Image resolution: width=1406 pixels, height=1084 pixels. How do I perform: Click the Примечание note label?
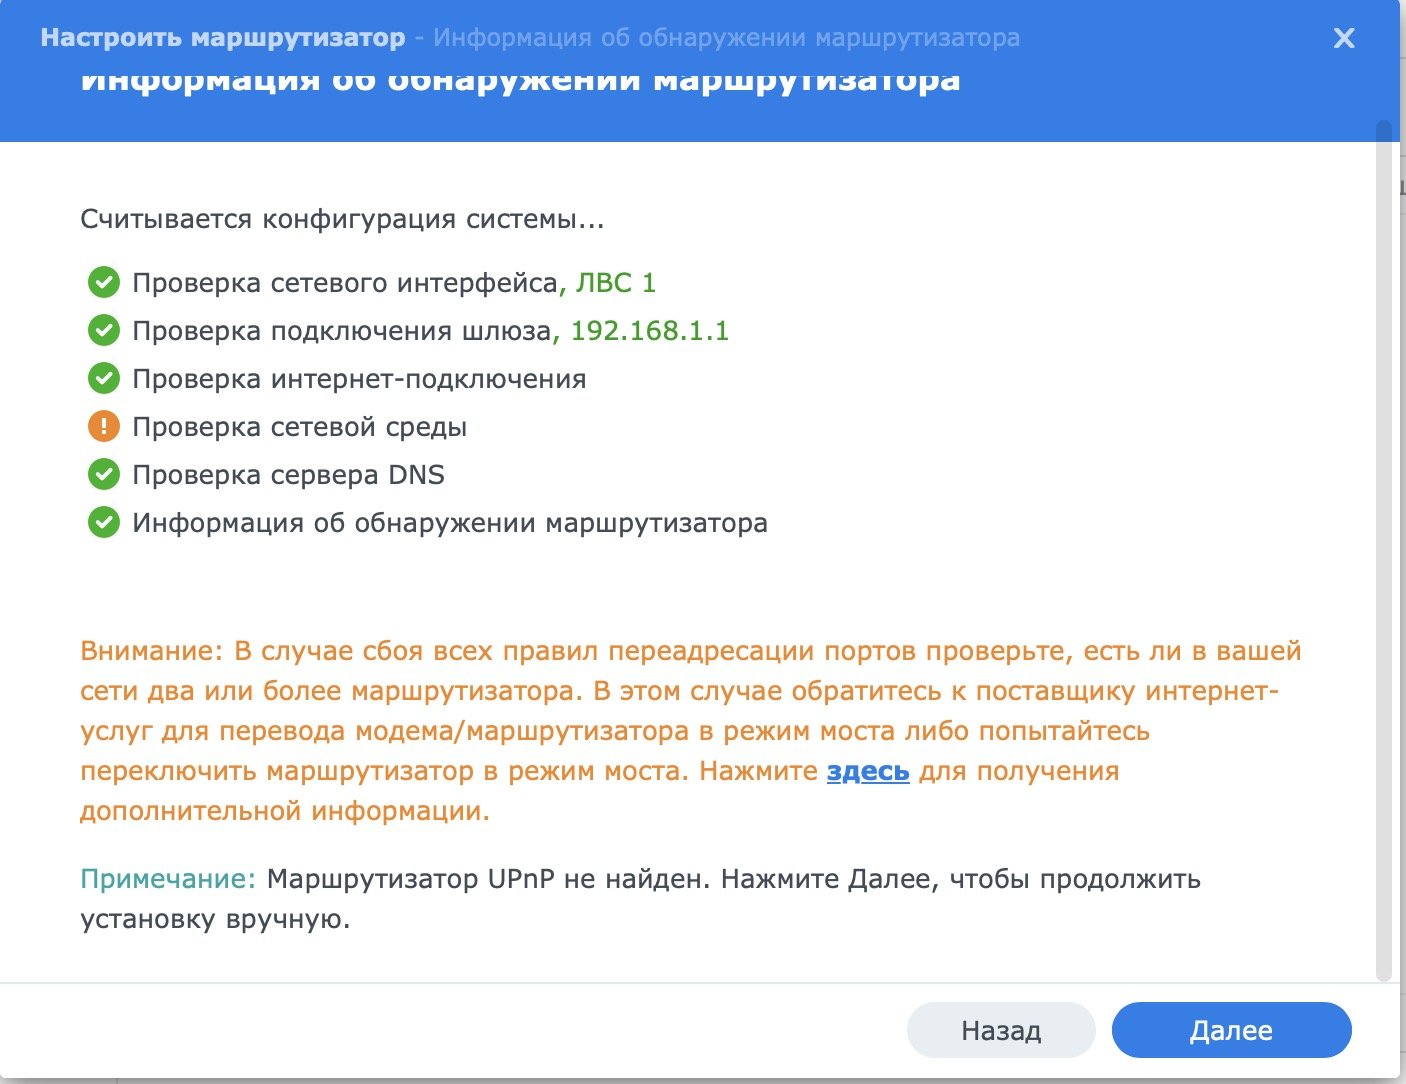click(167, 879)
